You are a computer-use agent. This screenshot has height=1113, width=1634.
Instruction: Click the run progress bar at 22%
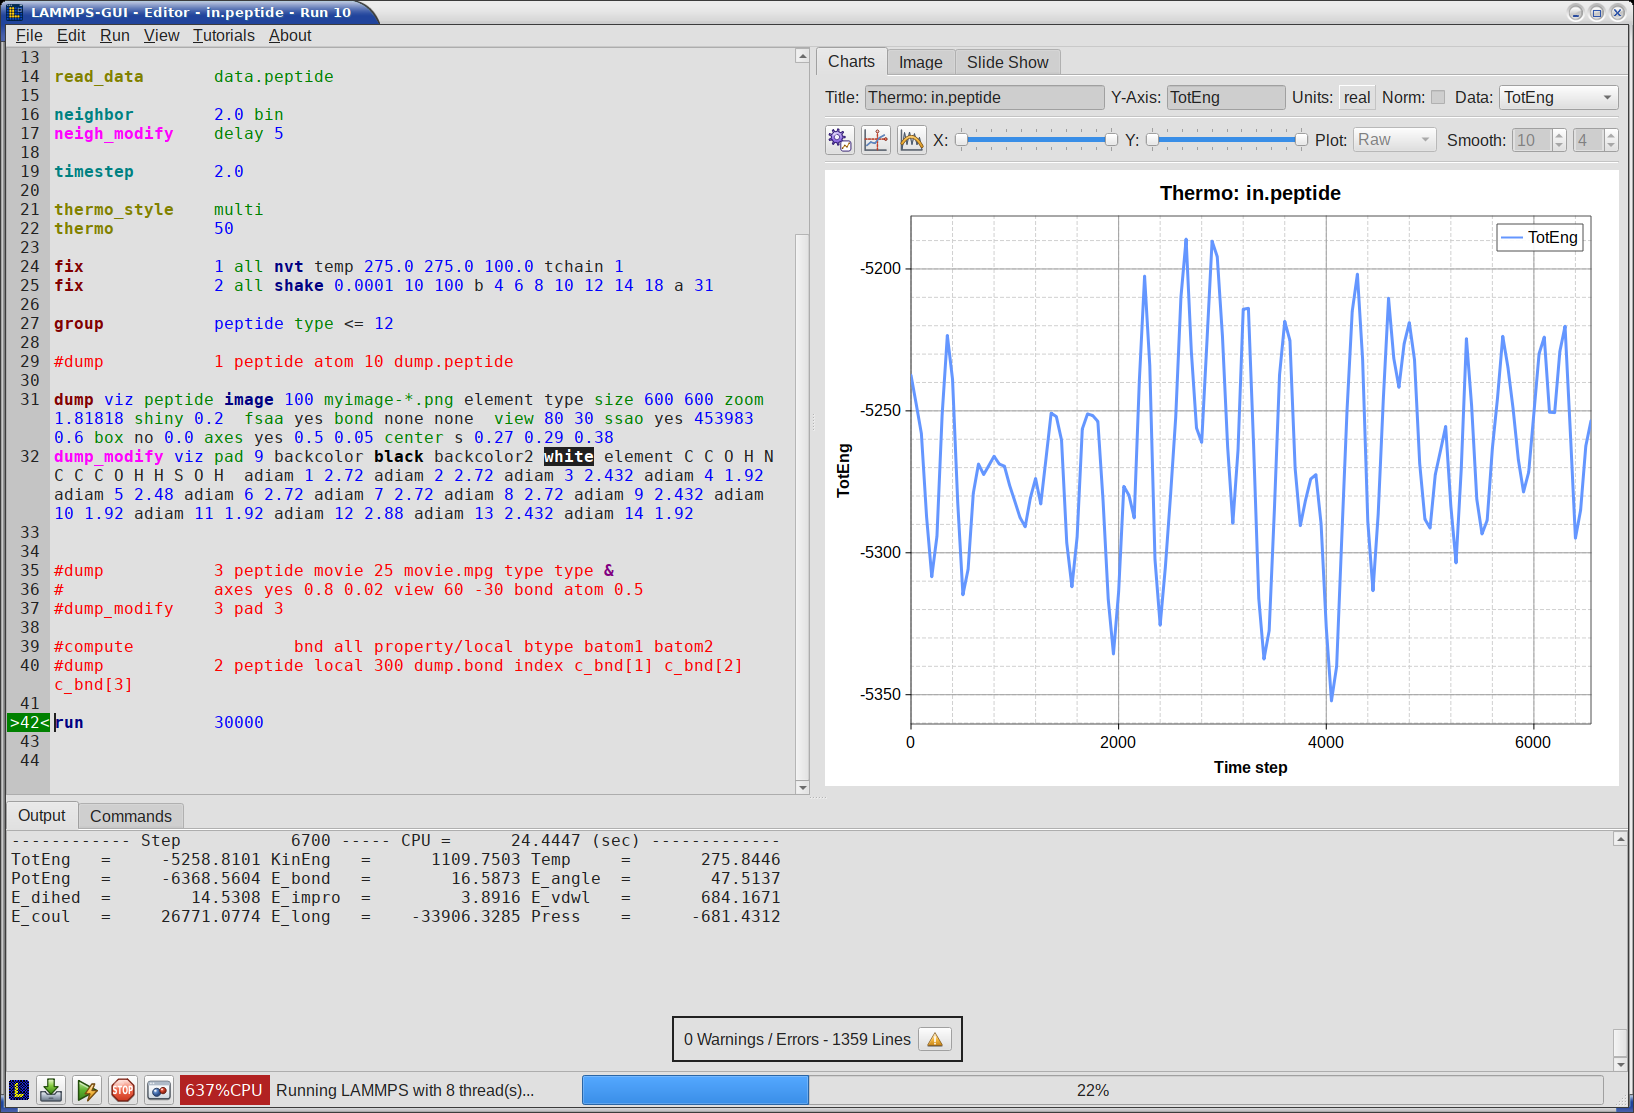(x=1092, y=1090)
